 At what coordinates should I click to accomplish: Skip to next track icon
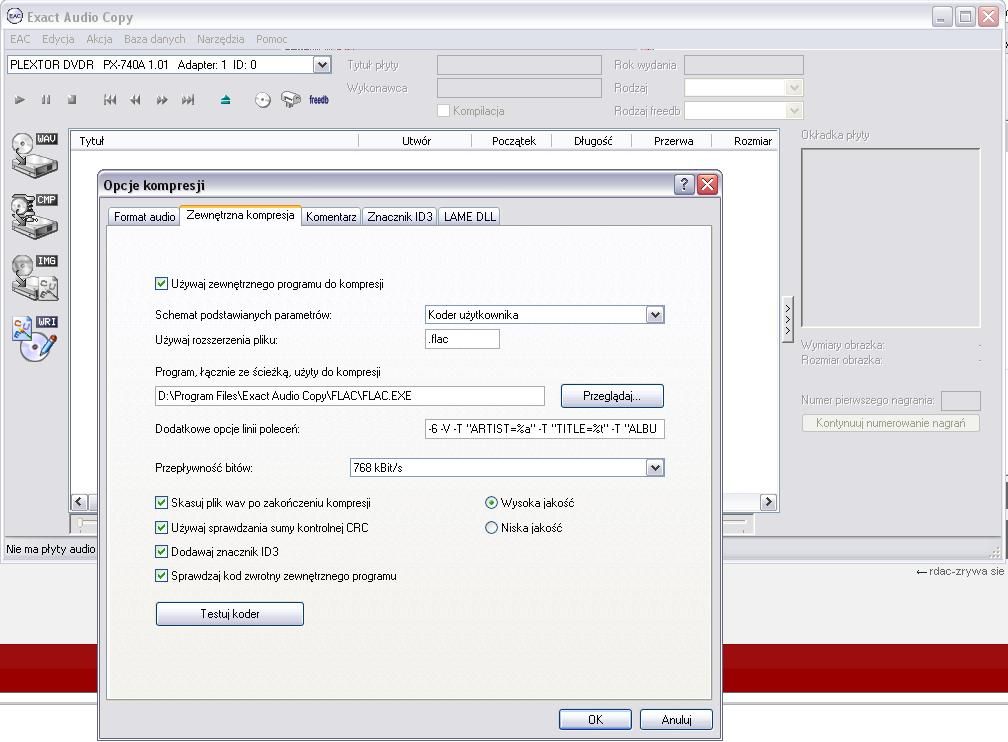pos(188,100)
